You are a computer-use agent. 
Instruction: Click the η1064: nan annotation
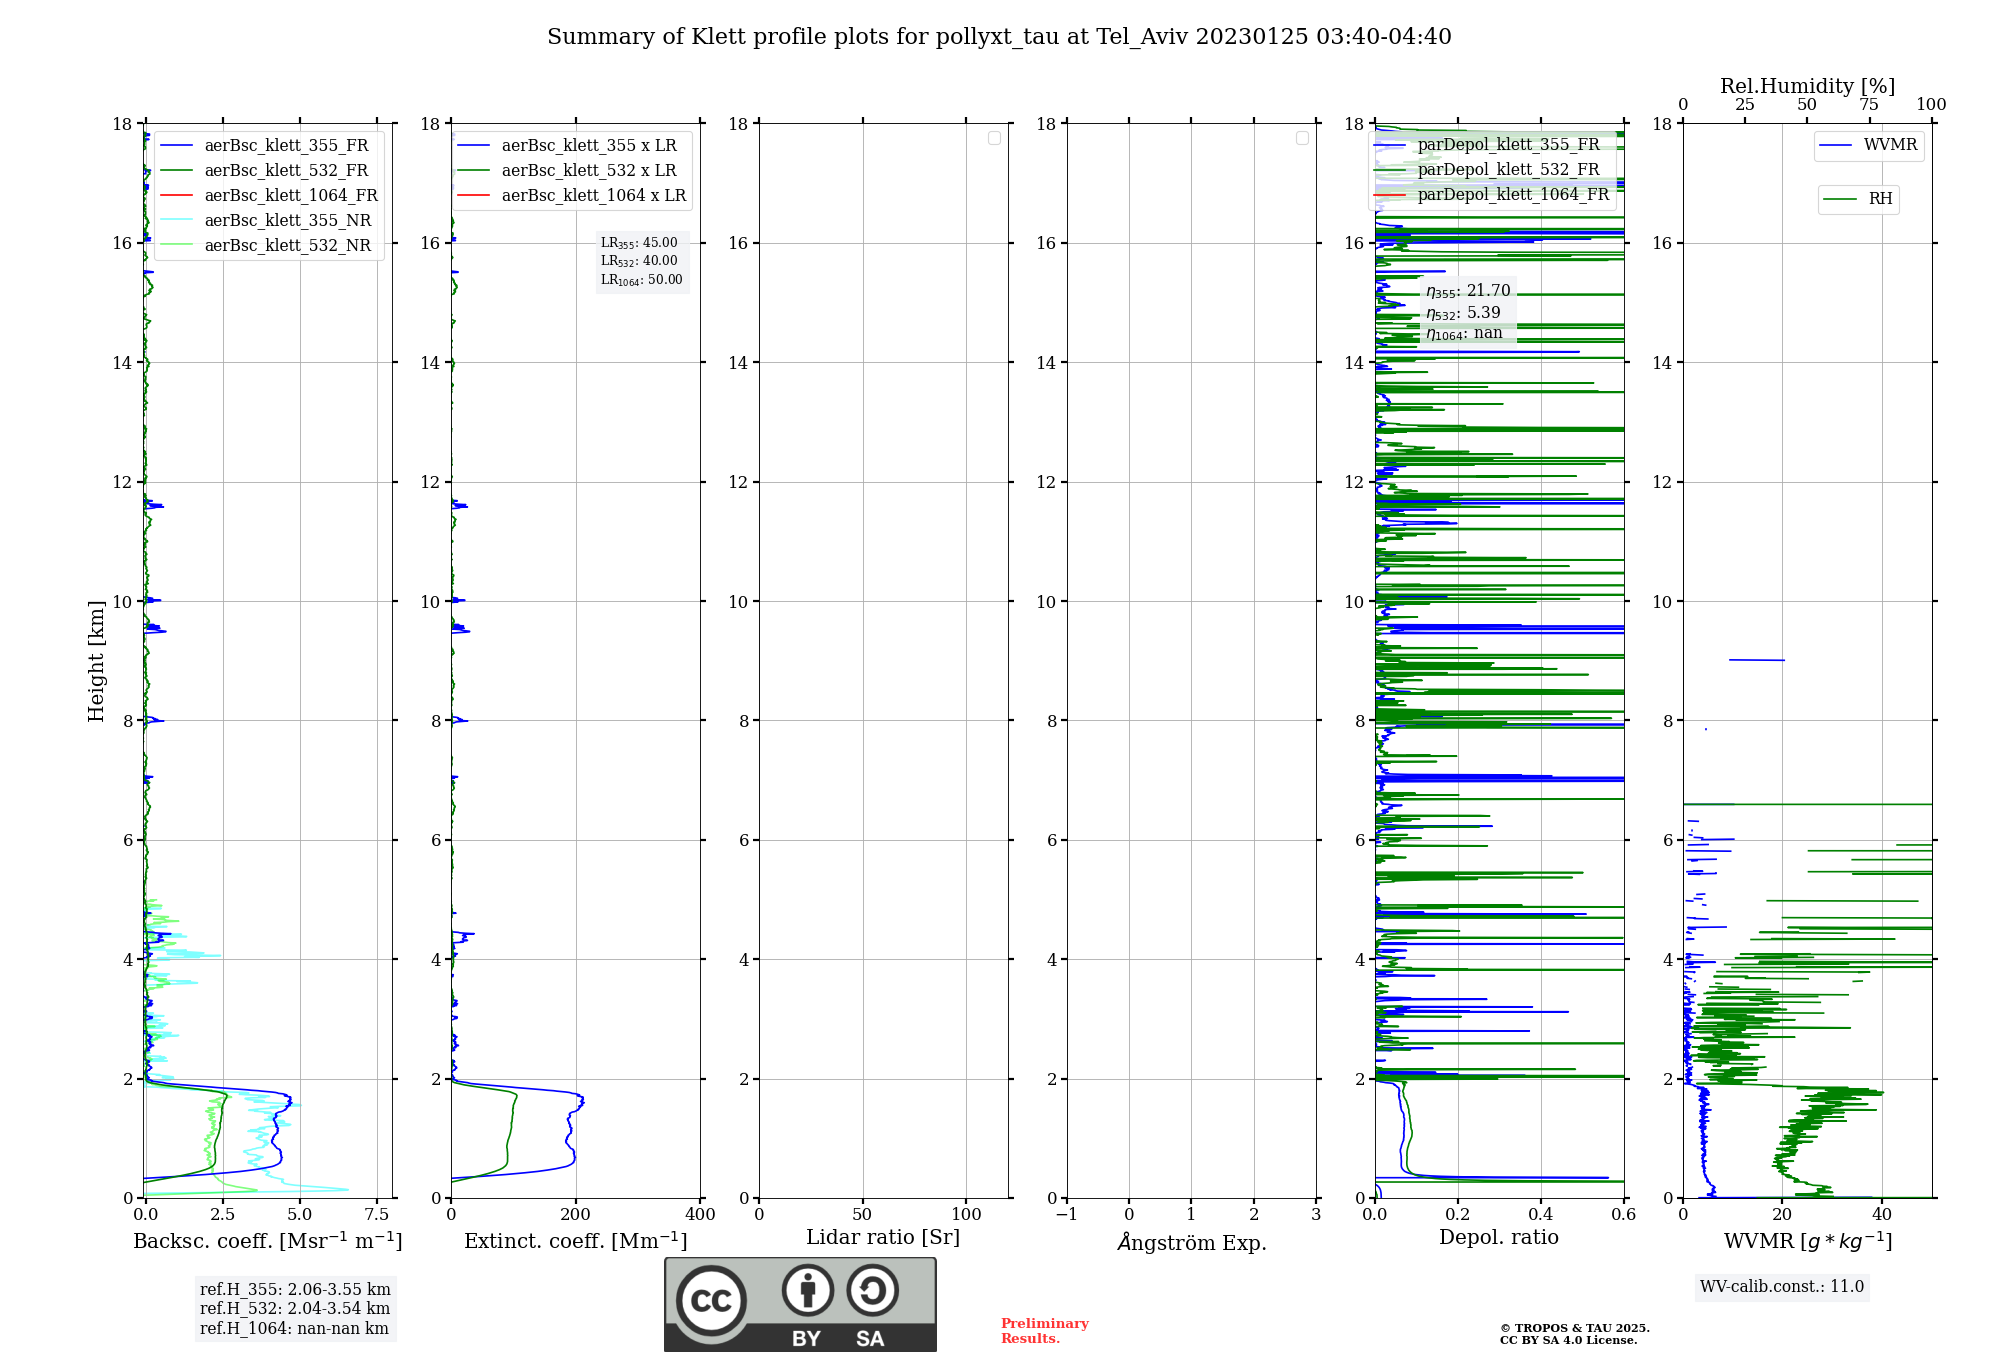click(1464, 334)
